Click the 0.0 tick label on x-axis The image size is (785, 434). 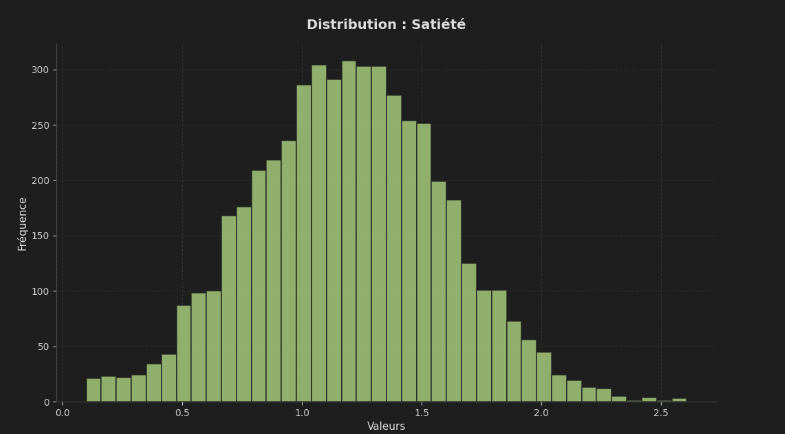tap(63, 413)
